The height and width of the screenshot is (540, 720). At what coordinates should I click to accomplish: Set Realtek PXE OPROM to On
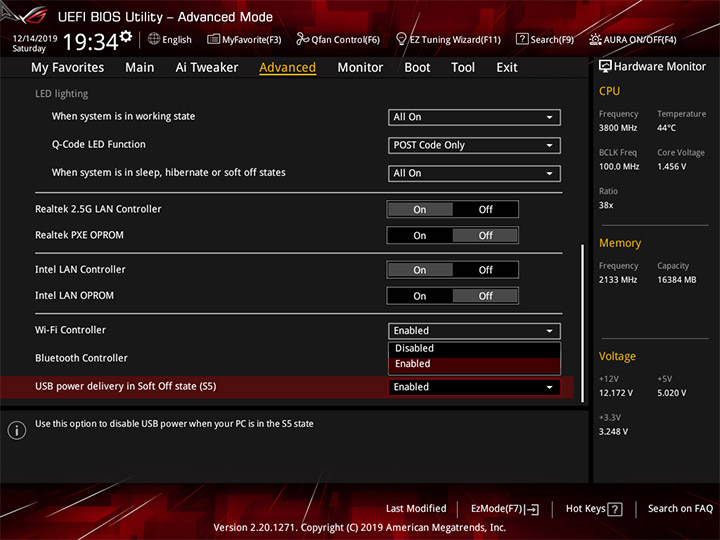pyautogui.click(x=420, y=236)
